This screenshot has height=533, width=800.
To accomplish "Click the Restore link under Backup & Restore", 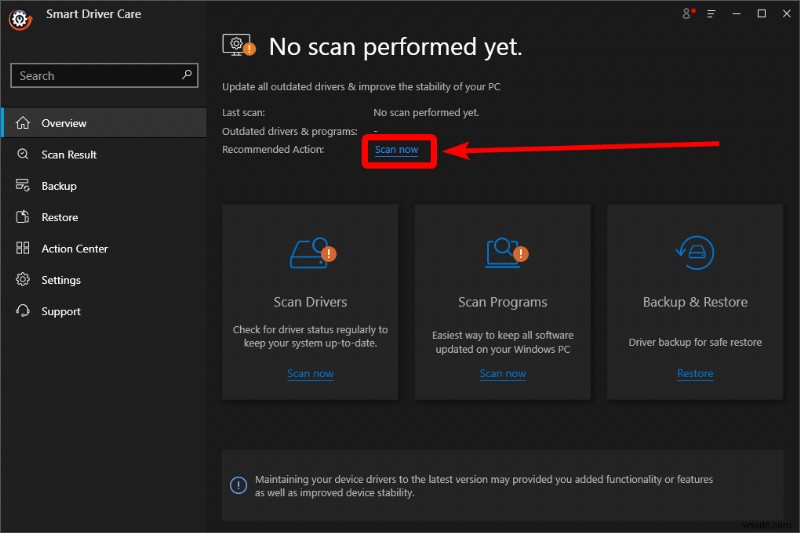I will tap(695, 373).
